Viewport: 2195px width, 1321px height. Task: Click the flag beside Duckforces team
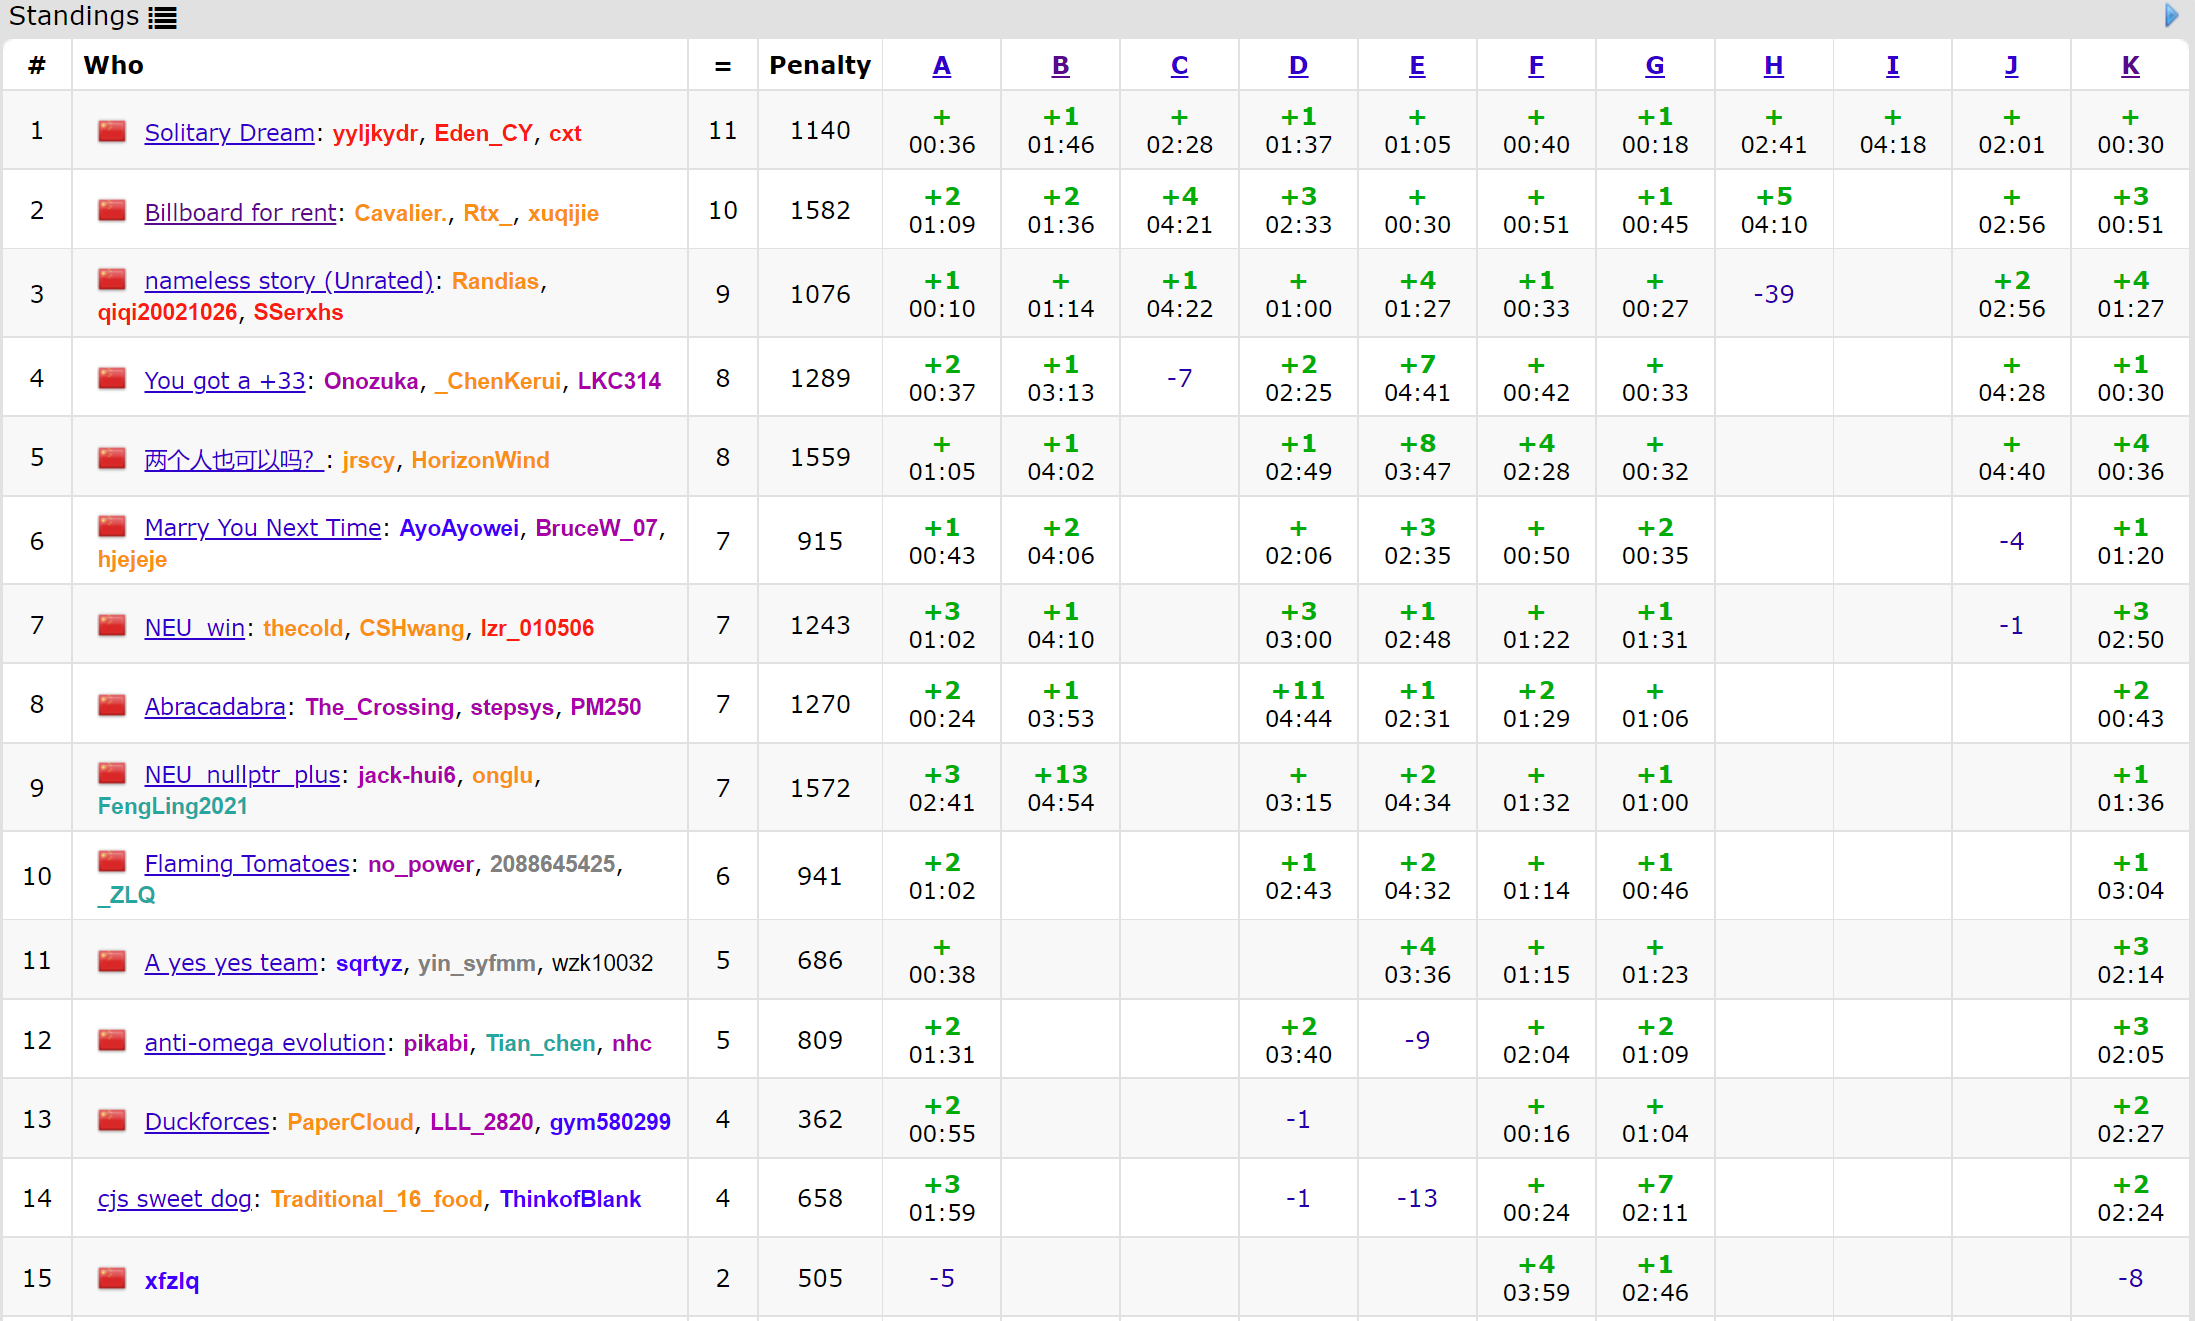pos(112,1120)
